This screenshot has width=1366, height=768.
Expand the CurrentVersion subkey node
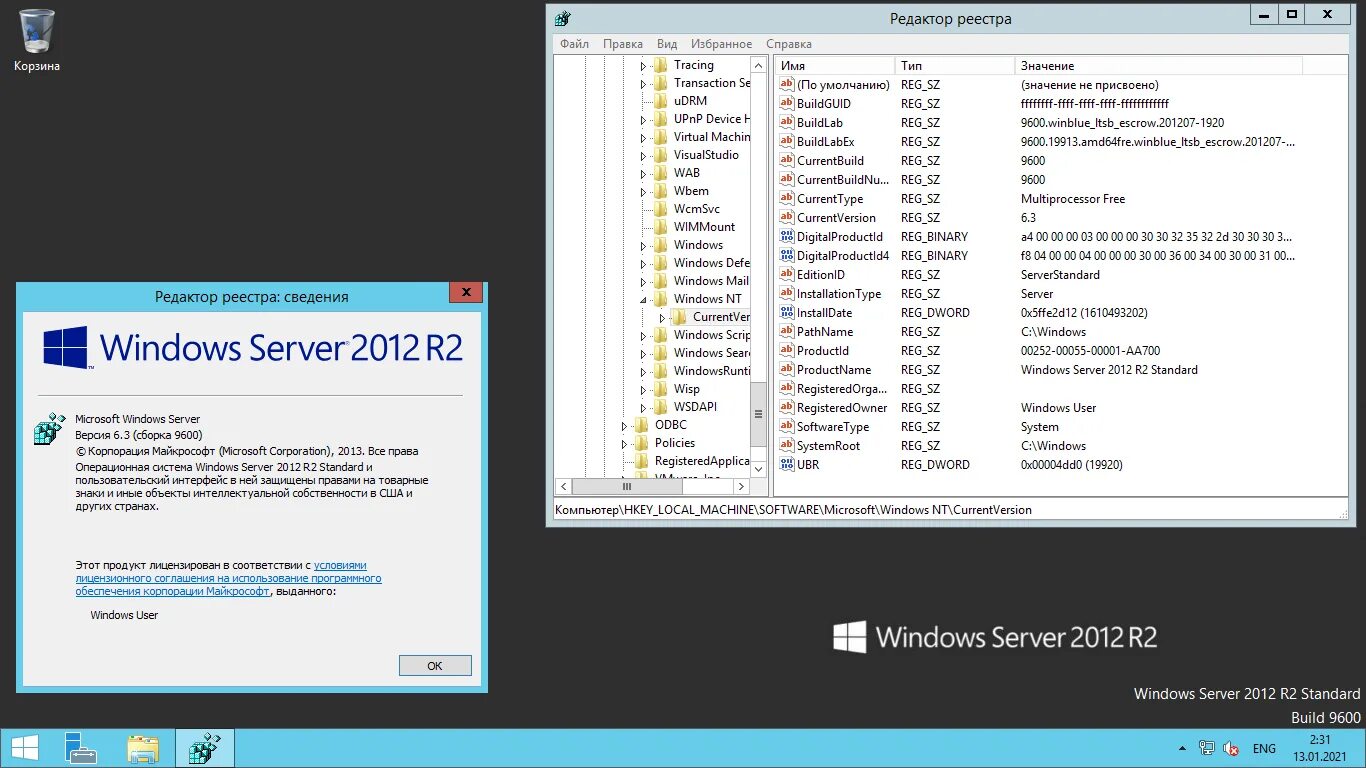click(662, 317)
